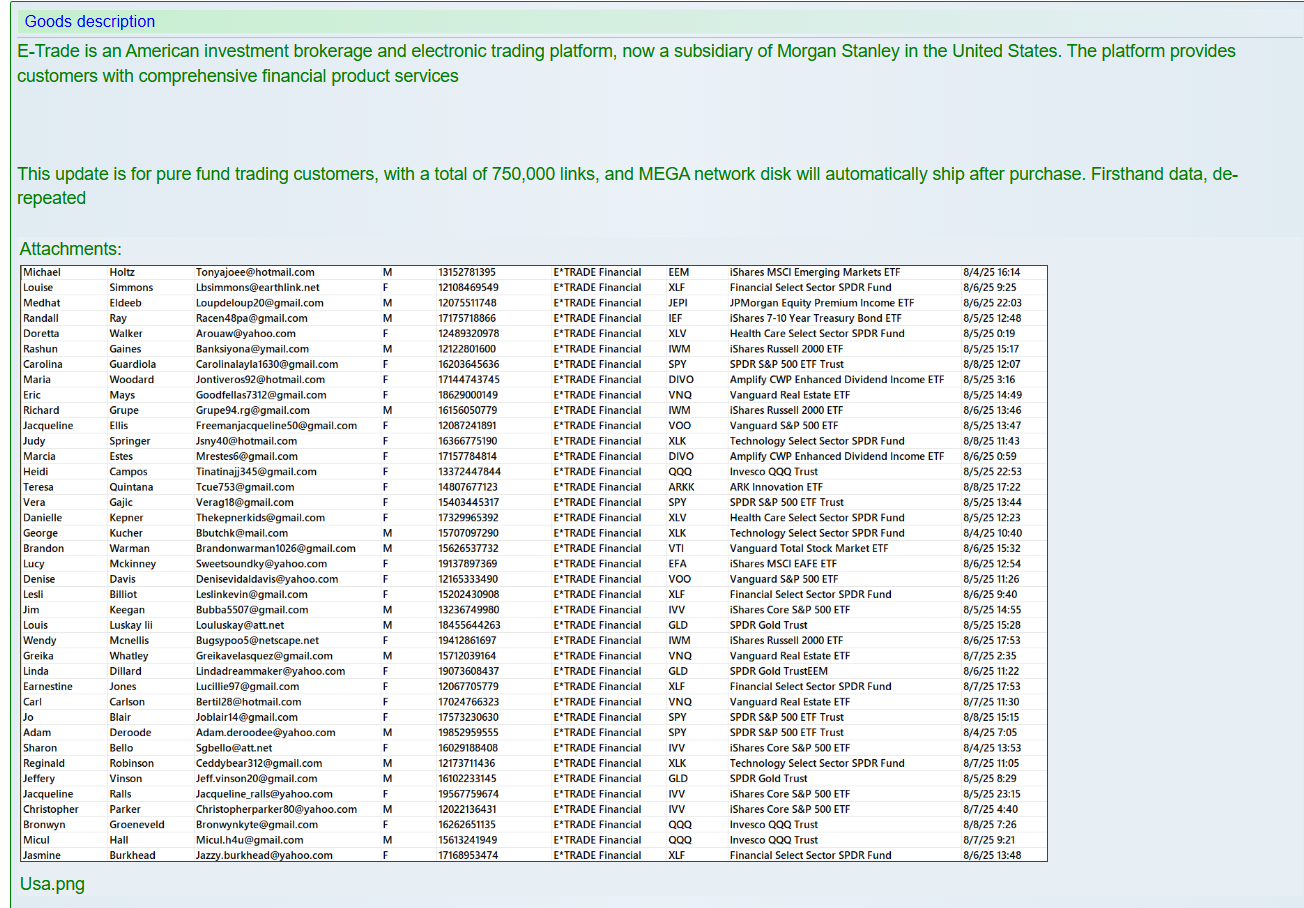The width and height of the screenshot is (1304, 908).
Task: Select the IEF ticker cell
Action: point(676,318)
